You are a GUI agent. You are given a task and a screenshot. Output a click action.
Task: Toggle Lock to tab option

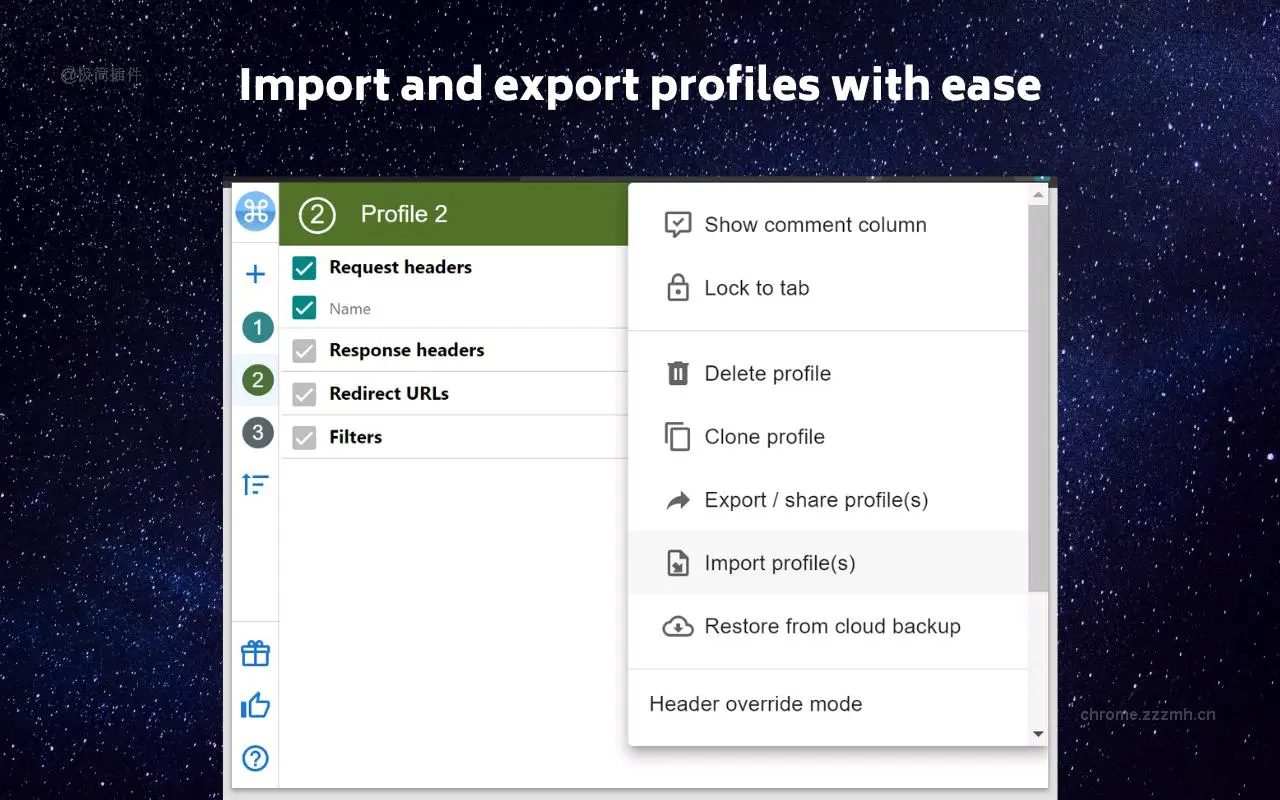point(756,288)
